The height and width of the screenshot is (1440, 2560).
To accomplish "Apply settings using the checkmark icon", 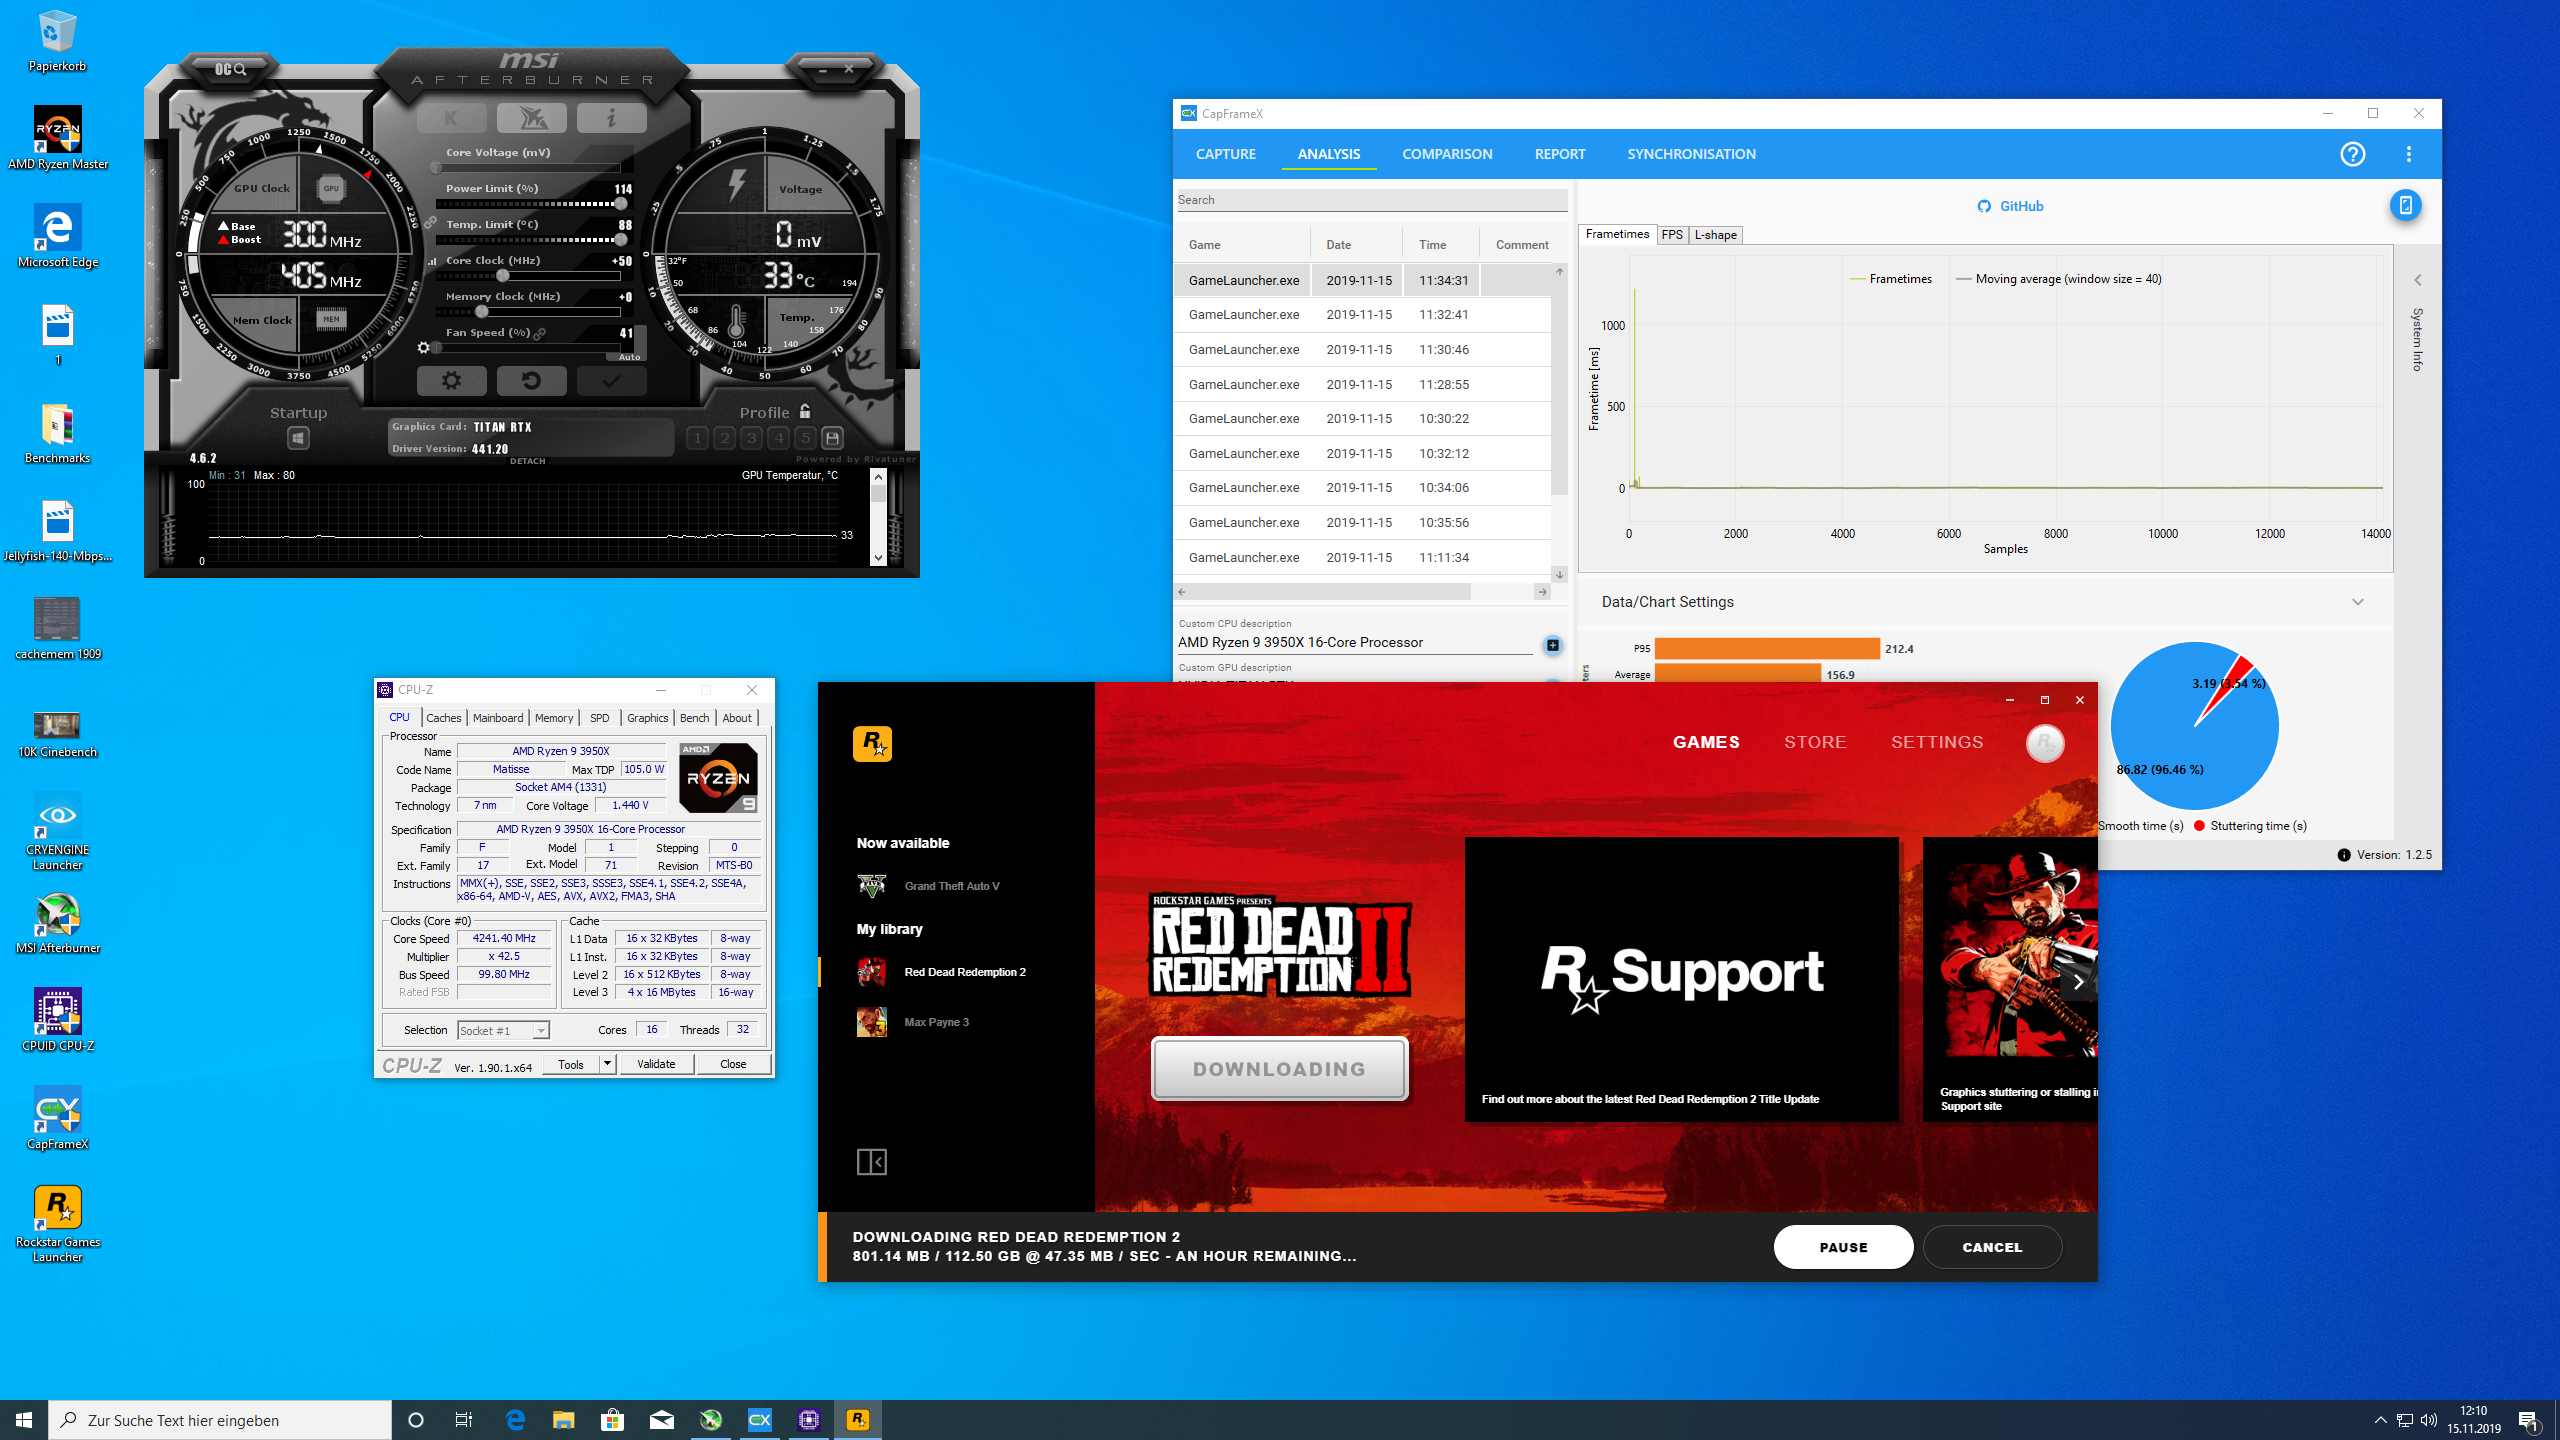I will click(x=611, y=381).
